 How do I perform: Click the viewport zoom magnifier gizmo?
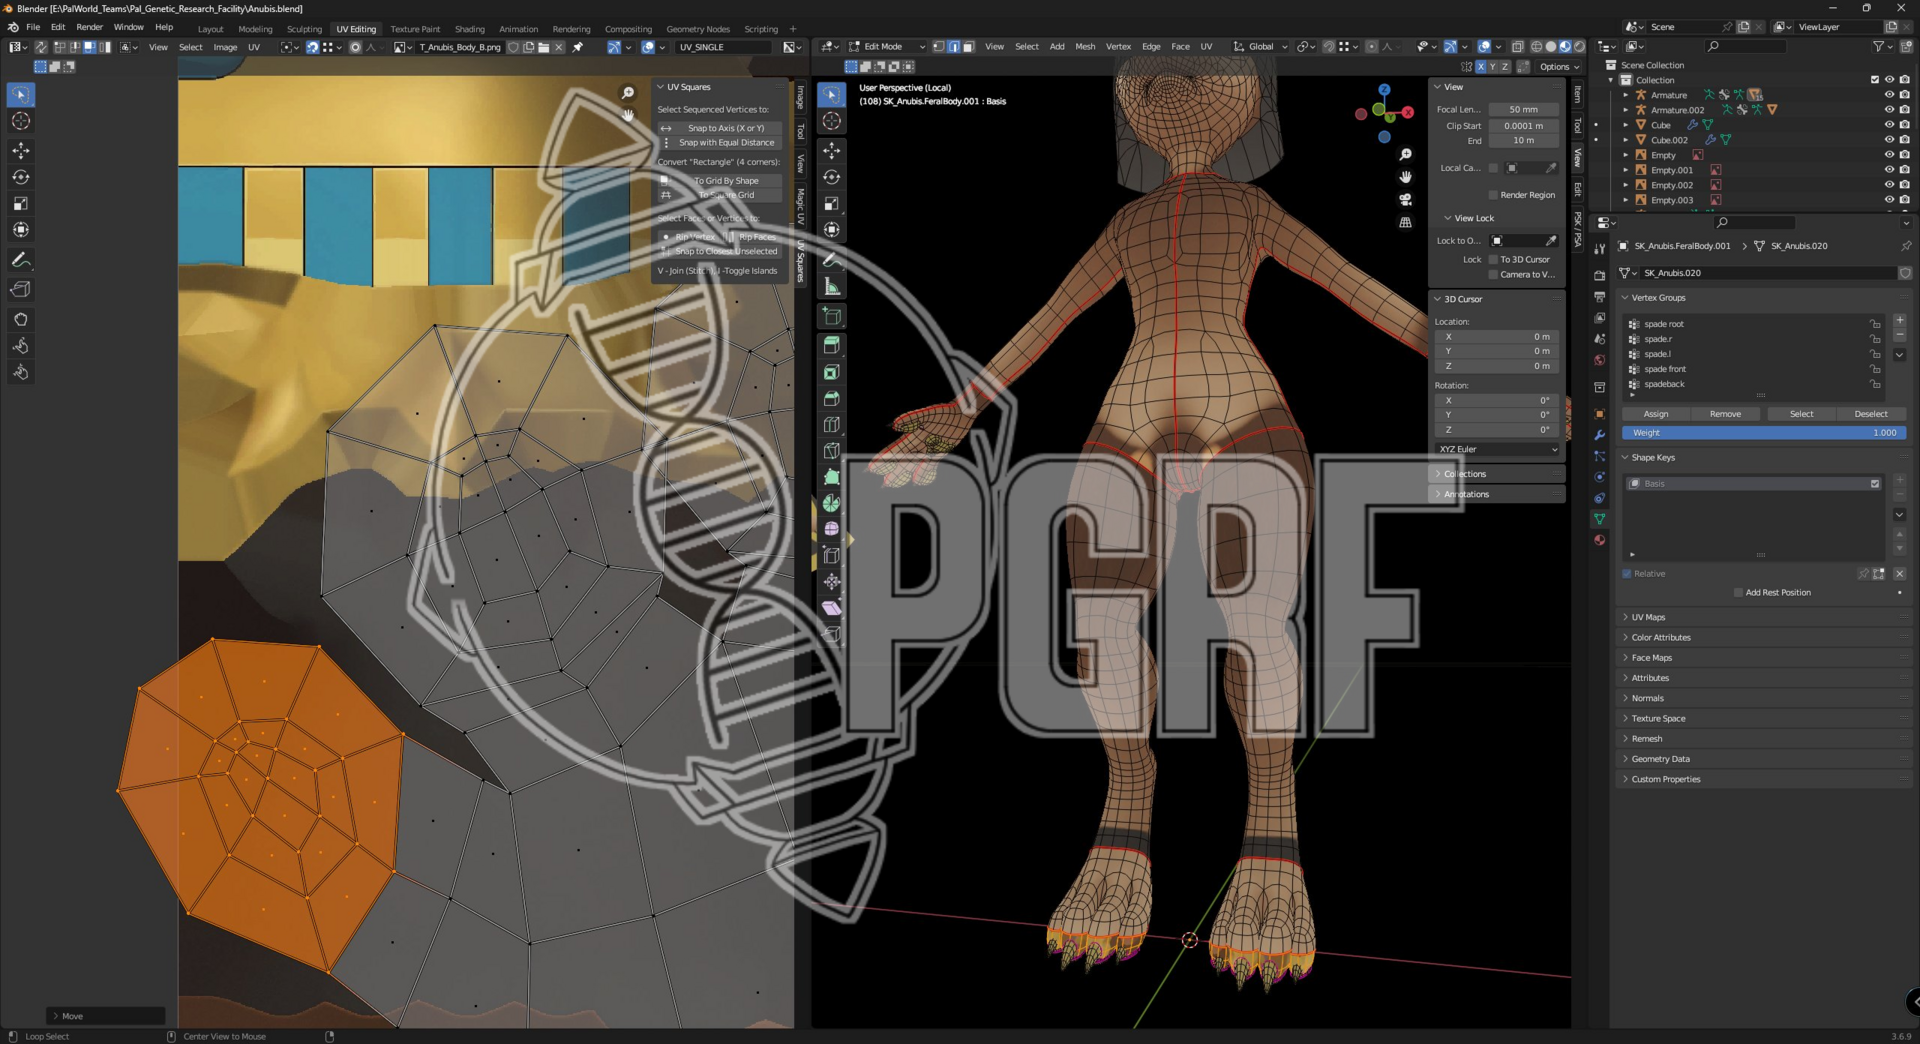pos(1405,155)
